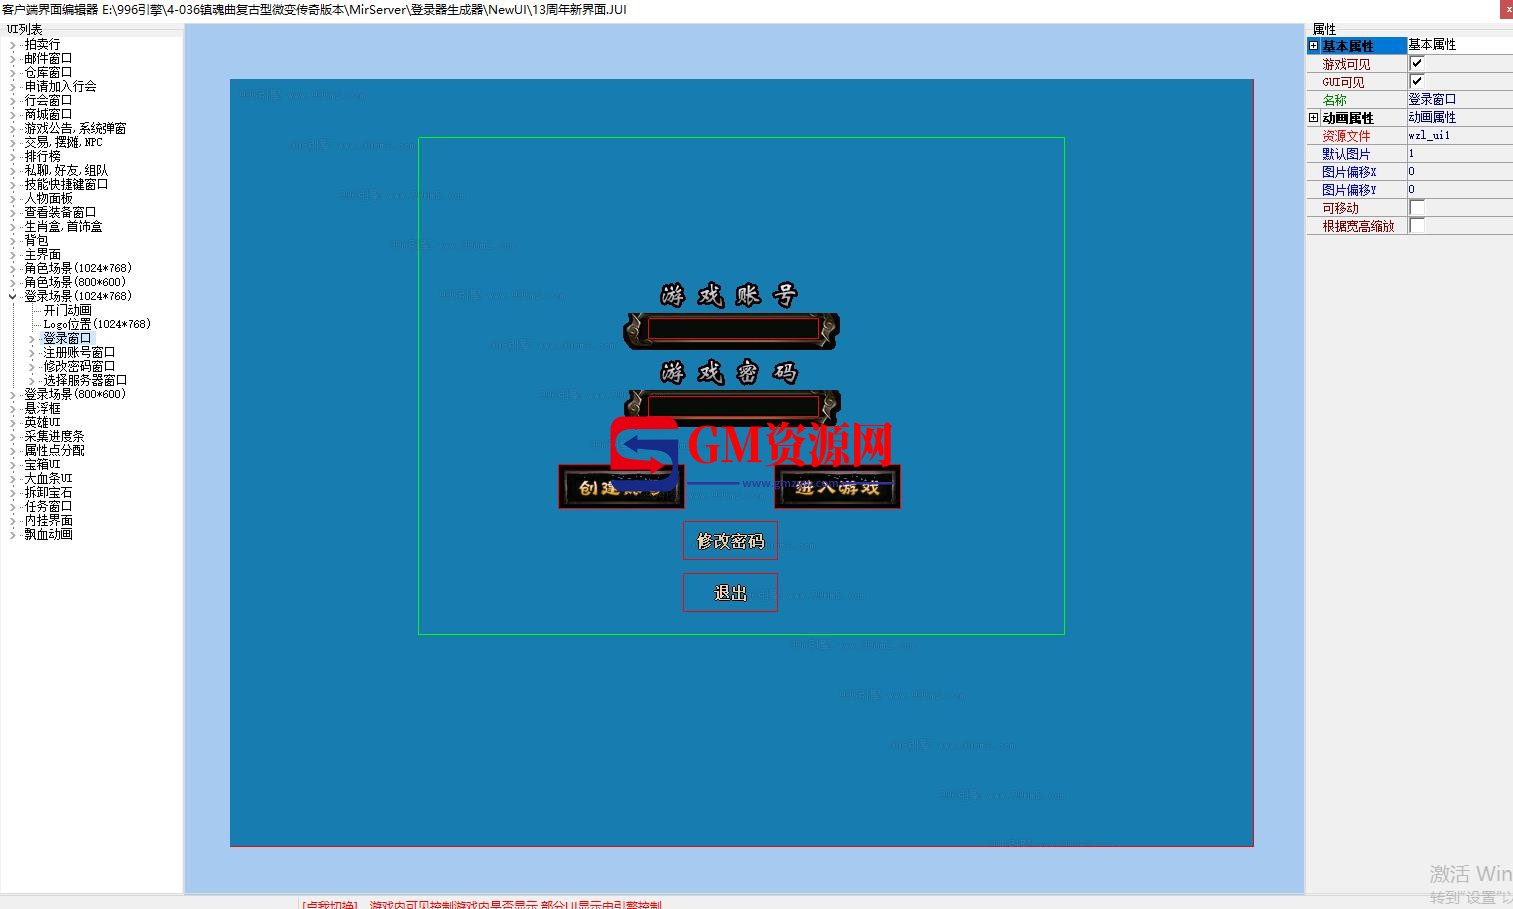The width and height of the screenshot is (1513, 909).
Task: Click the 创建账号 button on canvas
Action: coord(620,486)
